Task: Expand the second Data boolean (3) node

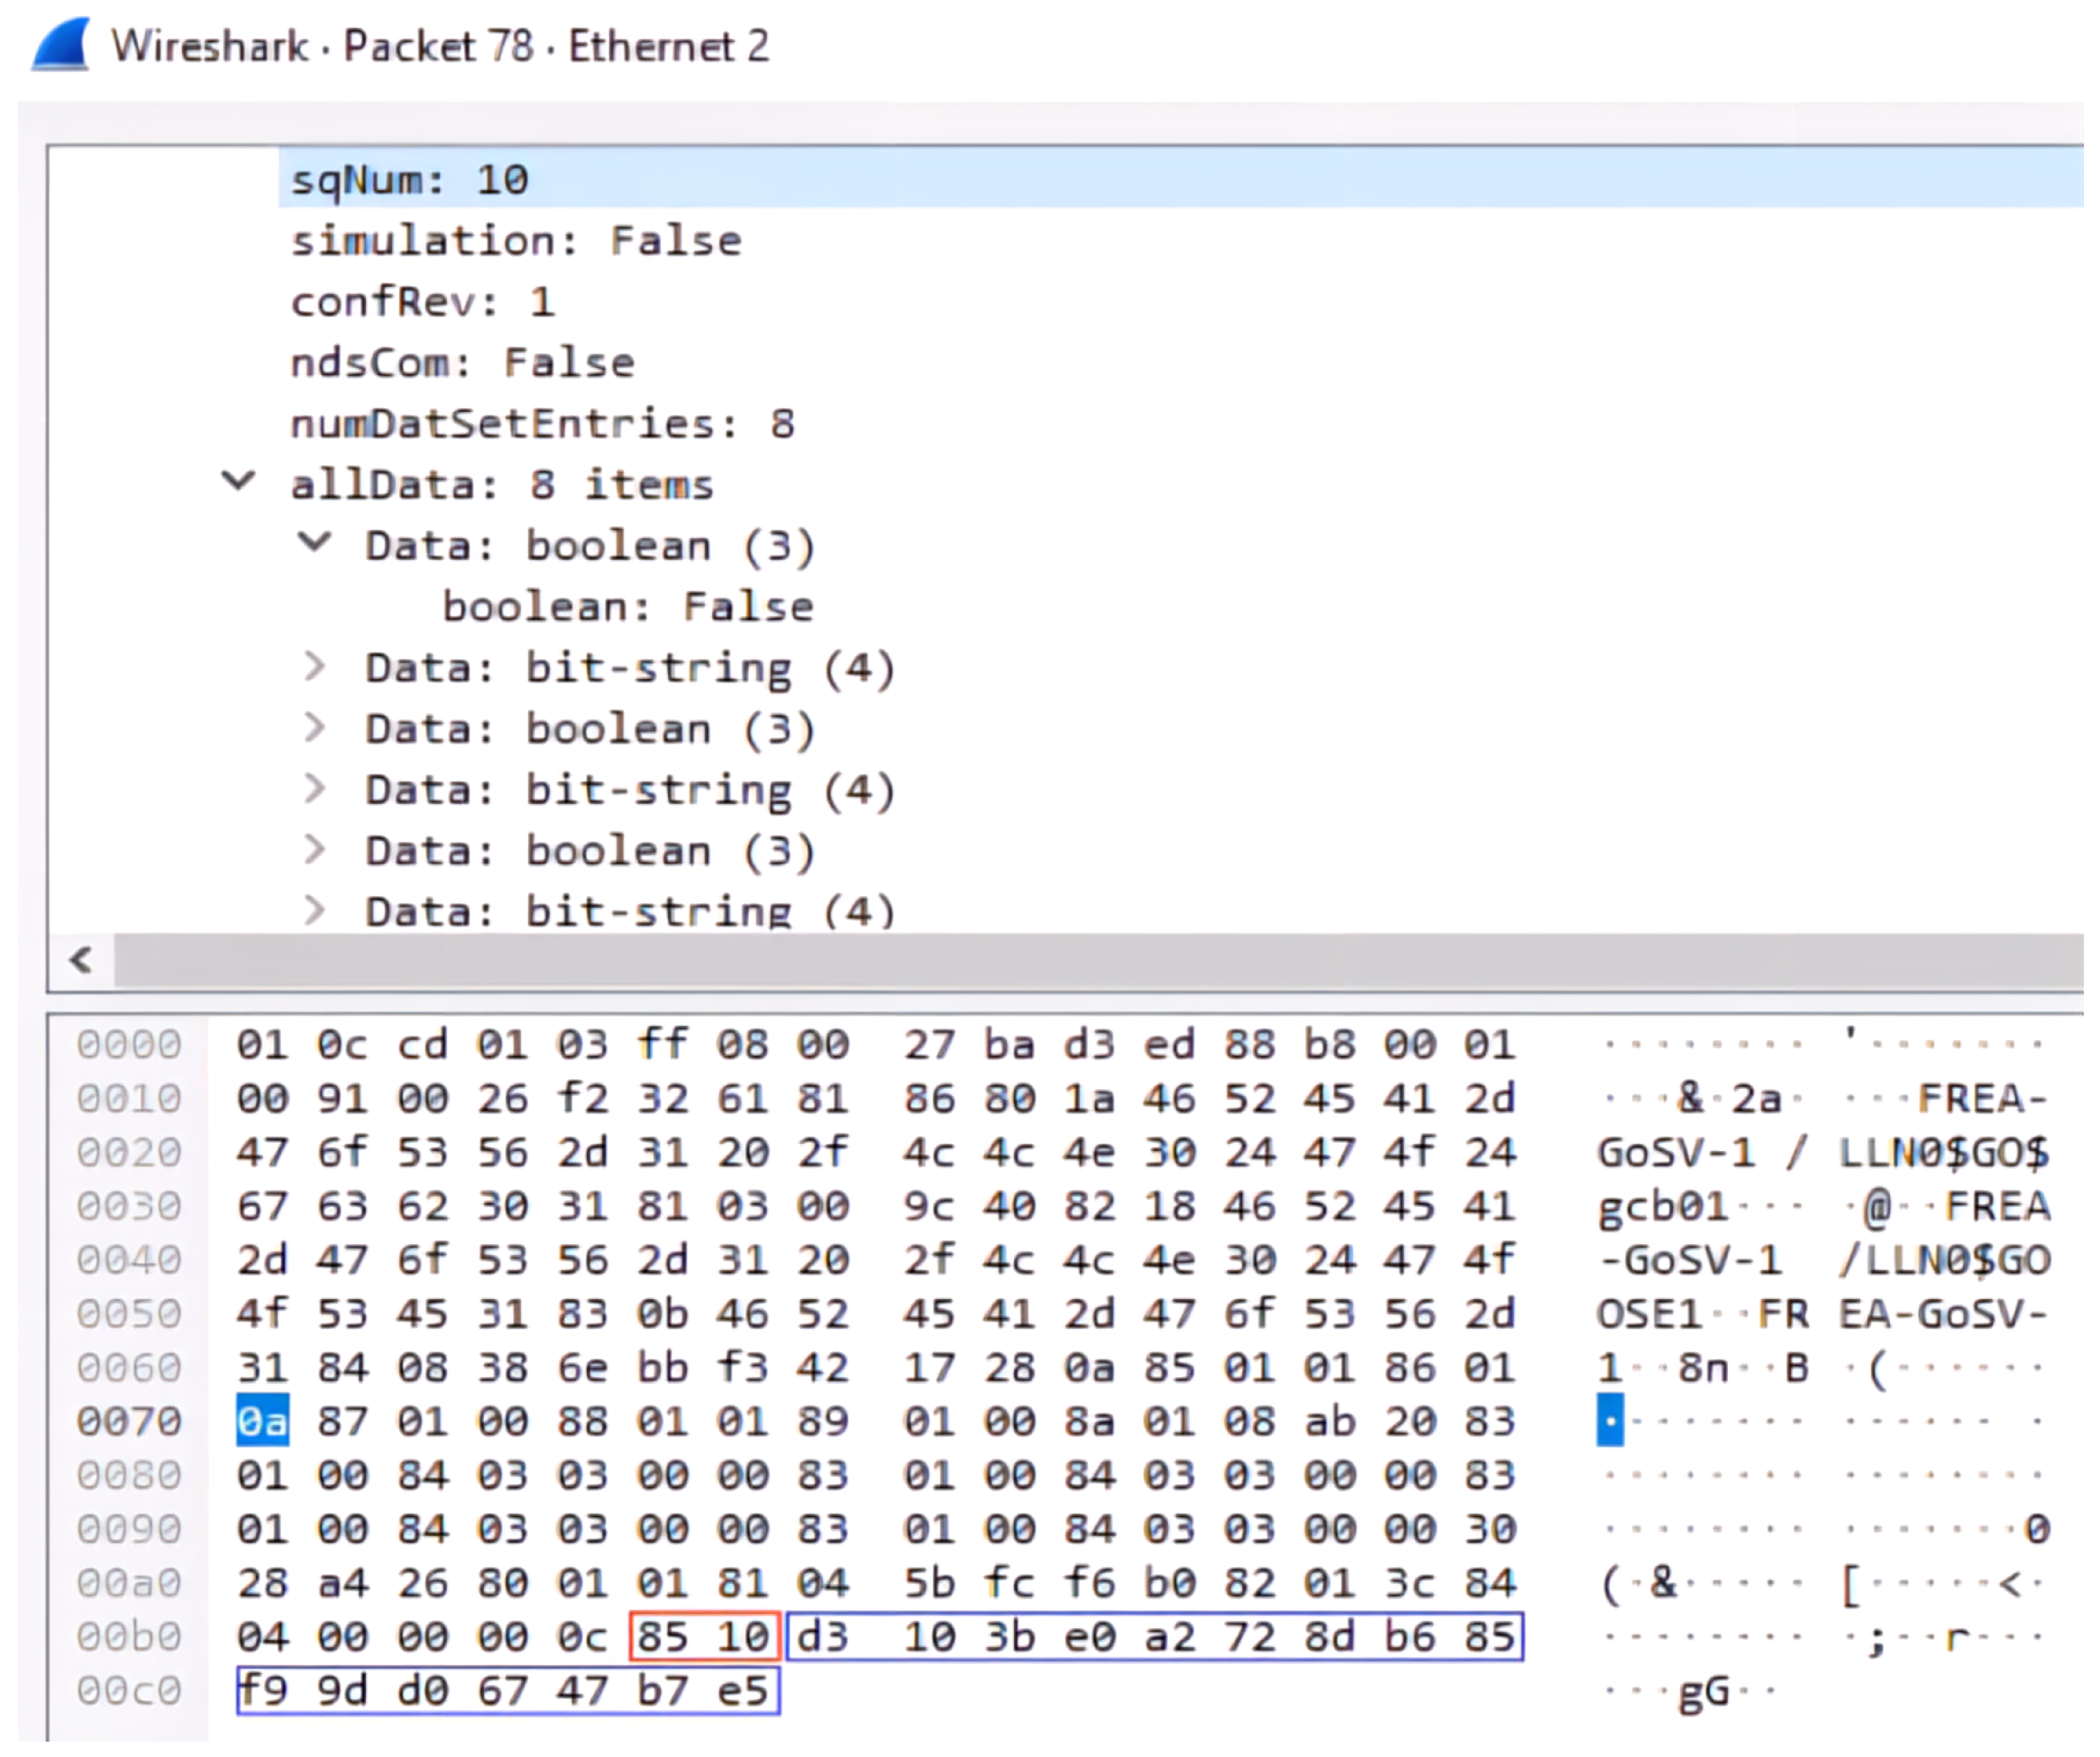Action: [x=314, y=727]
